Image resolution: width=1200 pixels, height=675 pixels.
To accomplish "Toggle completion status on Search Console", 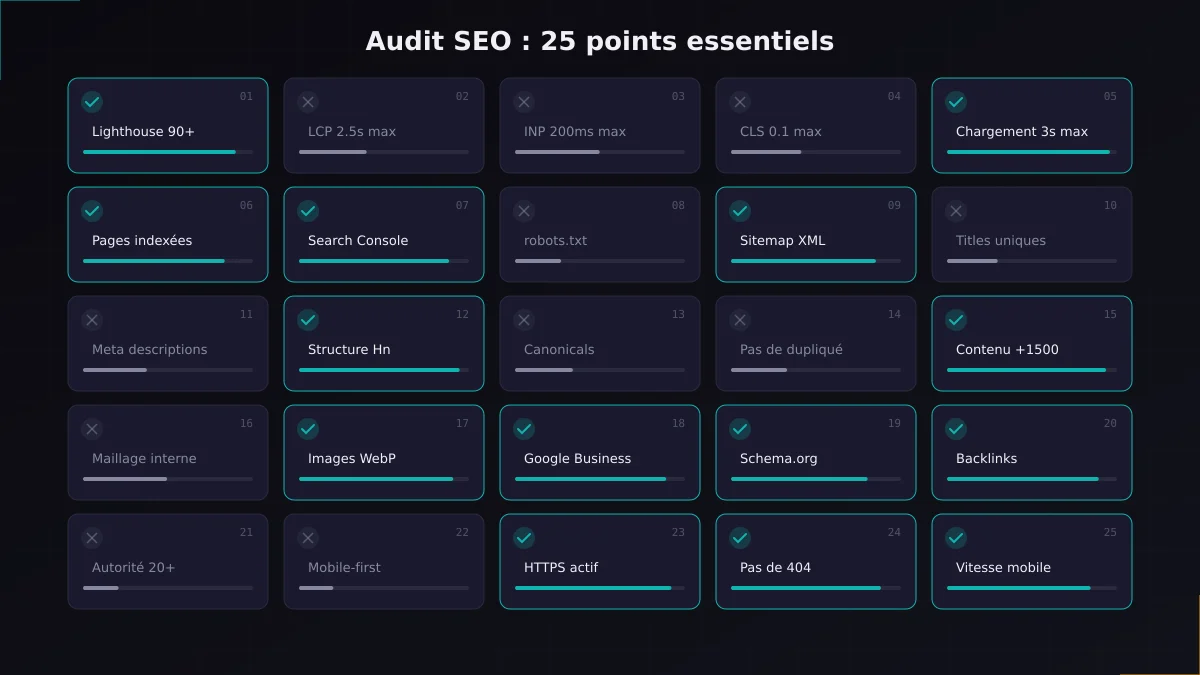I will coord(308,211).
